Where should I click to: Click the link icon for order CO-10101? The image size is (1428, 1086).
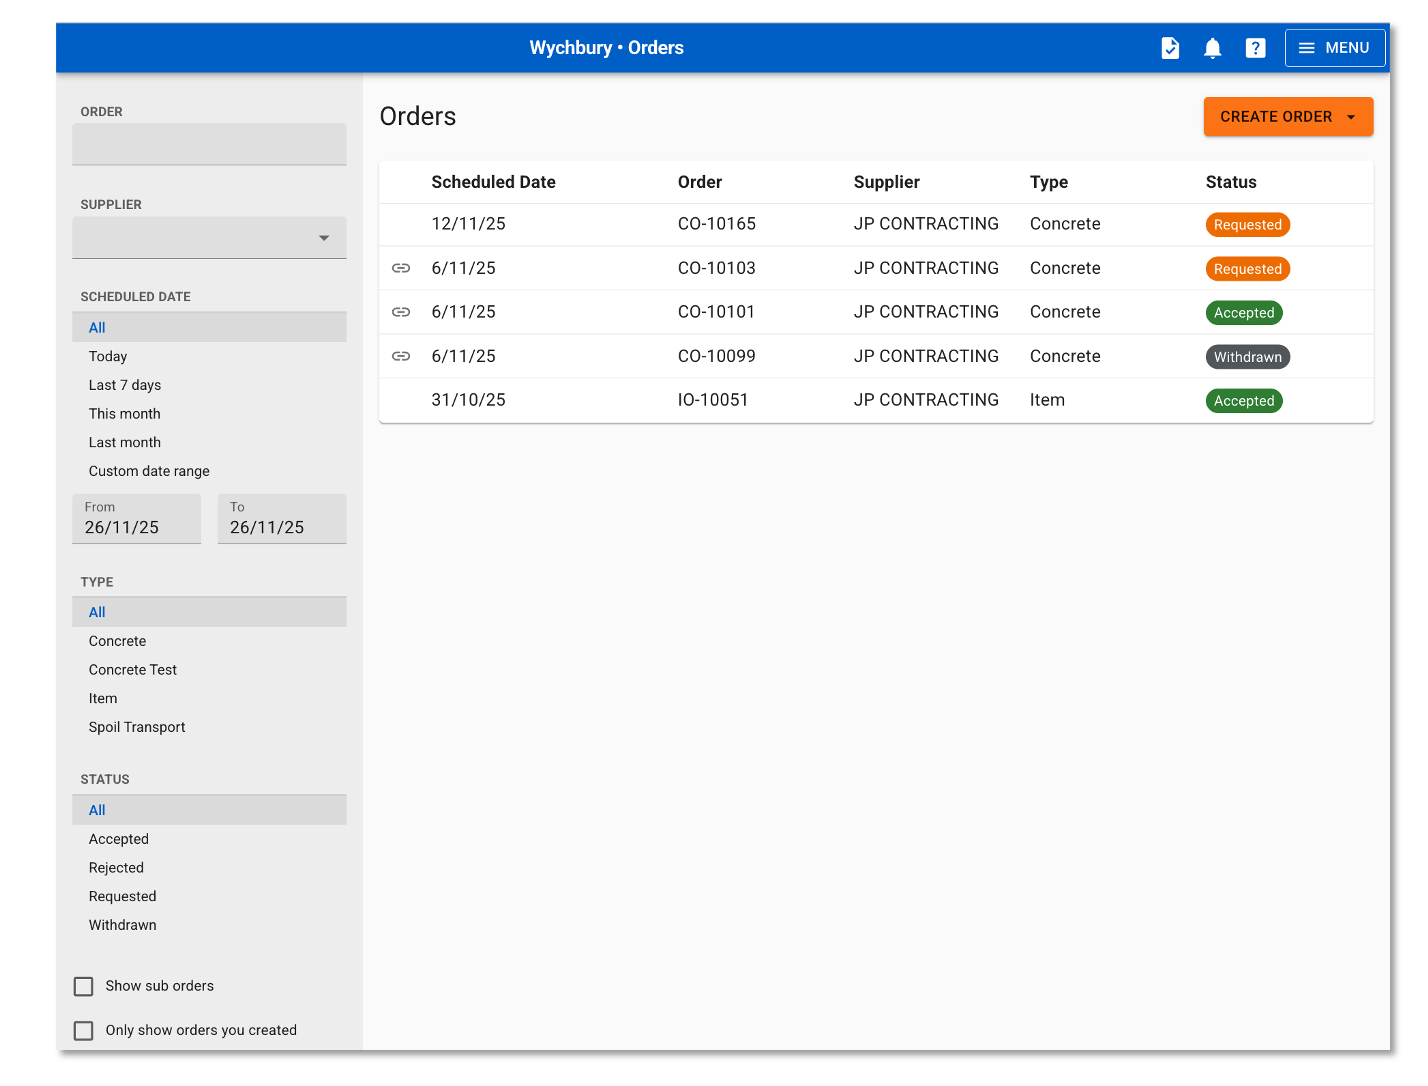[401, 312]
